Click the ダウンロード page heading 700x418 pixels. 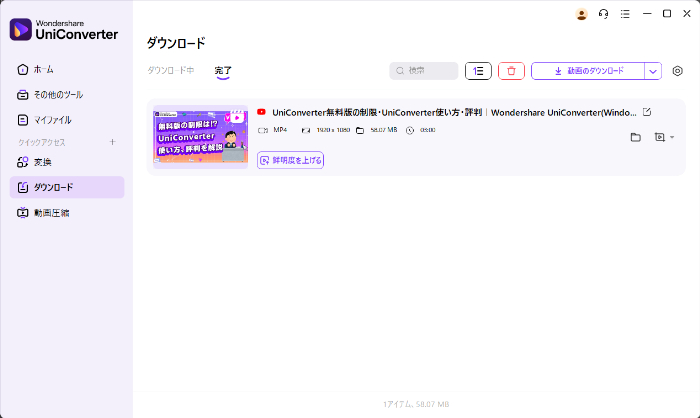click(176, 43)
